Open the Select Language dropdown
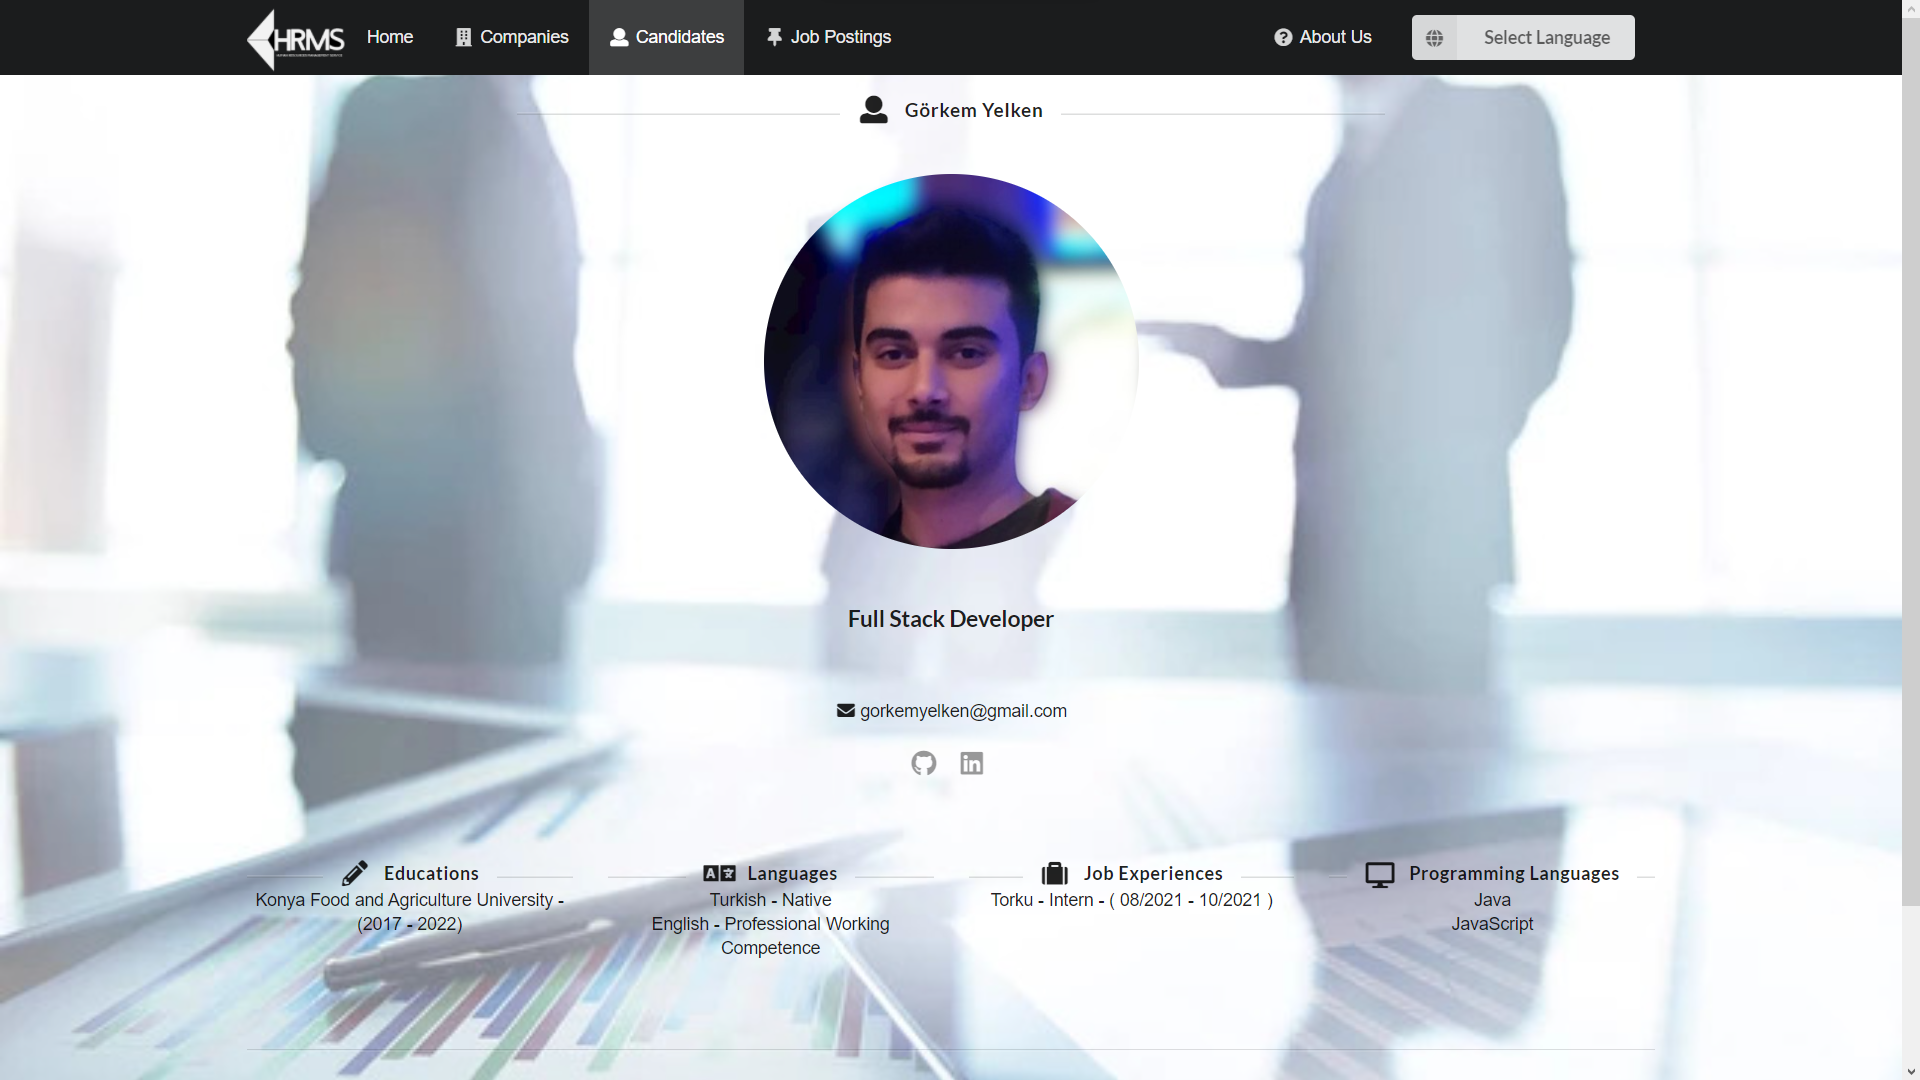 point(1547,37)
